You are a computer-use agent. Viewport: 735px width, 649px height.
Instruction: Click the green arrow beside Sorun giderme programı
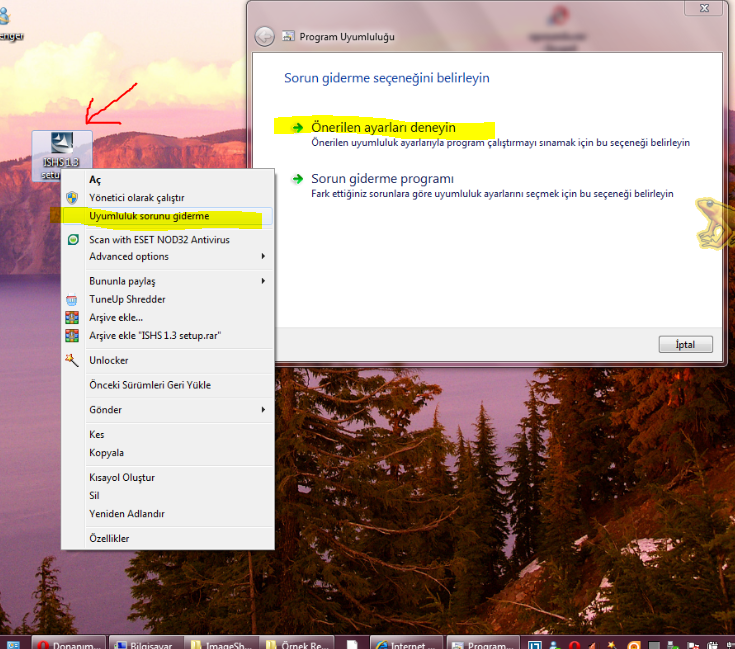(297, 179)
